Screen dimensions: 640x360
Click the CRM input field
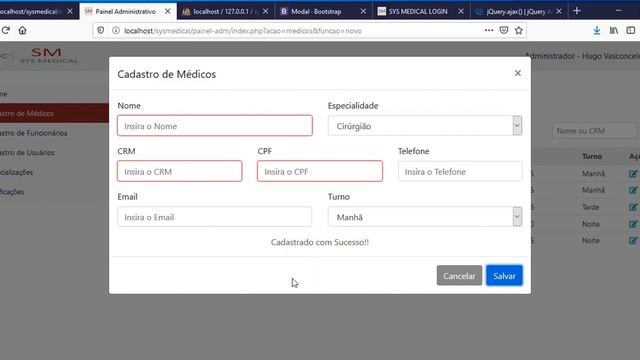pyautogui.click(x=180, y=171)
